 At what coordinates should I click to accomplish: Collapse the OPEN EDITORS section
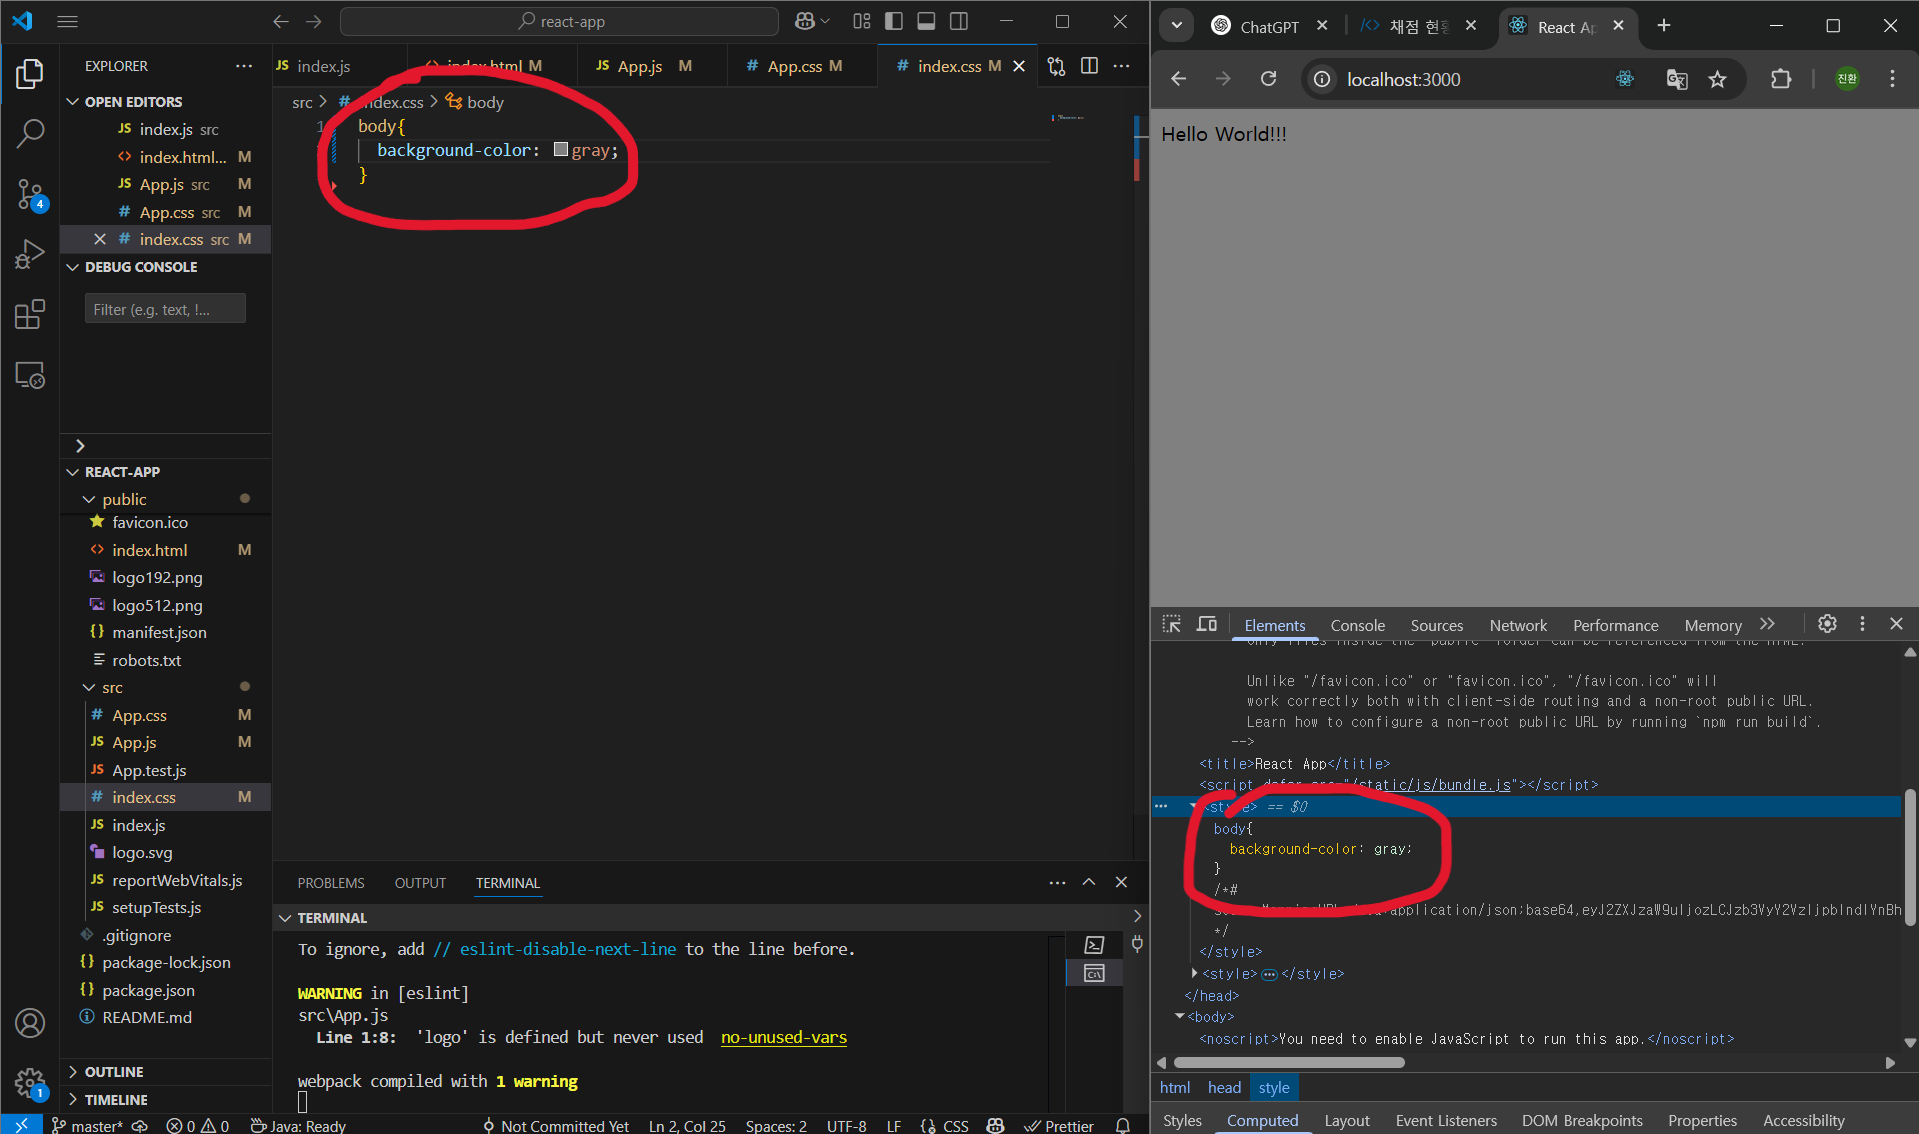(71, 101)
